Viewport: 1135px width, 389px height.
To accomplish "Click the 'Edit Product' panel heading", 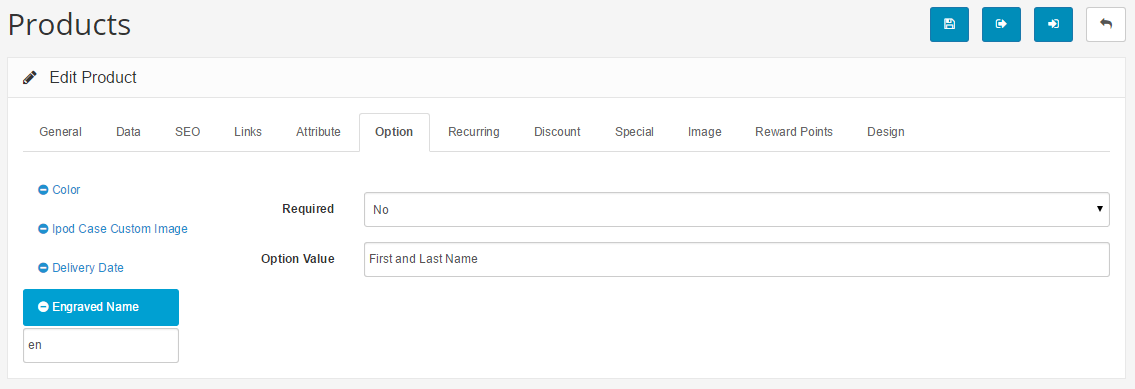I will (93, 78).
